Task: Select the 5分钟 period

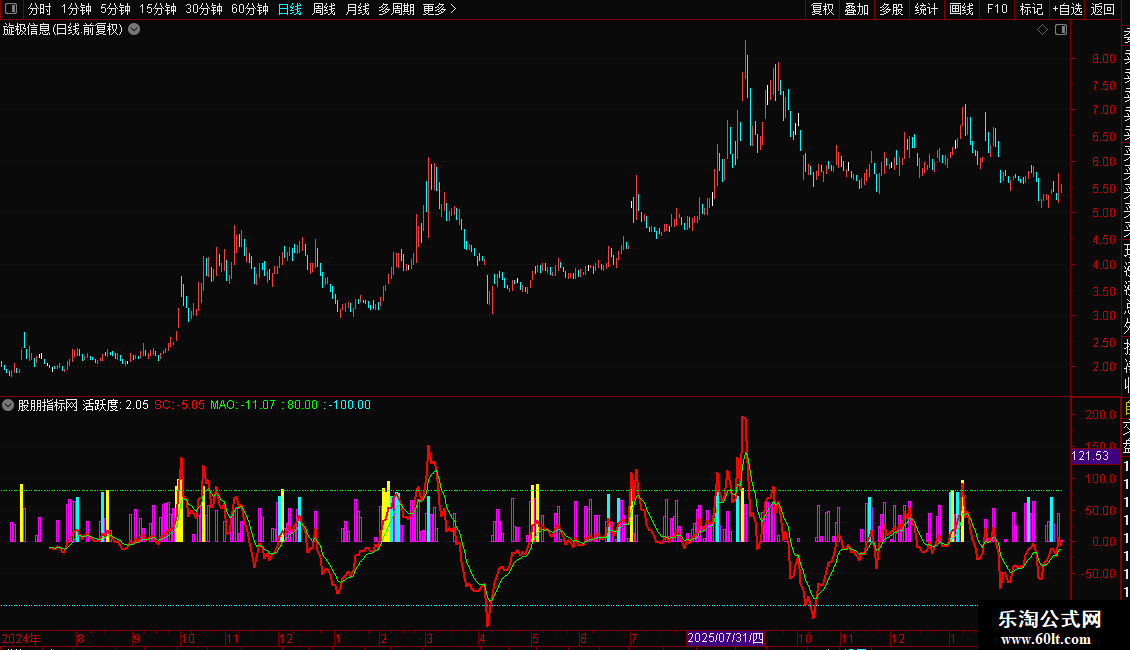Action: click(x=115, y=9)
